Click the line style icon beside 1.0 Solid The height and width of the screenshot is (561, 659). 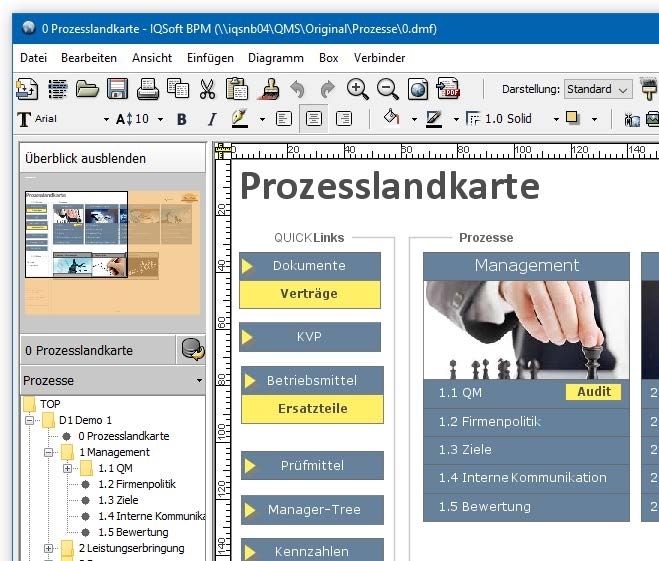tap(473, 119)
